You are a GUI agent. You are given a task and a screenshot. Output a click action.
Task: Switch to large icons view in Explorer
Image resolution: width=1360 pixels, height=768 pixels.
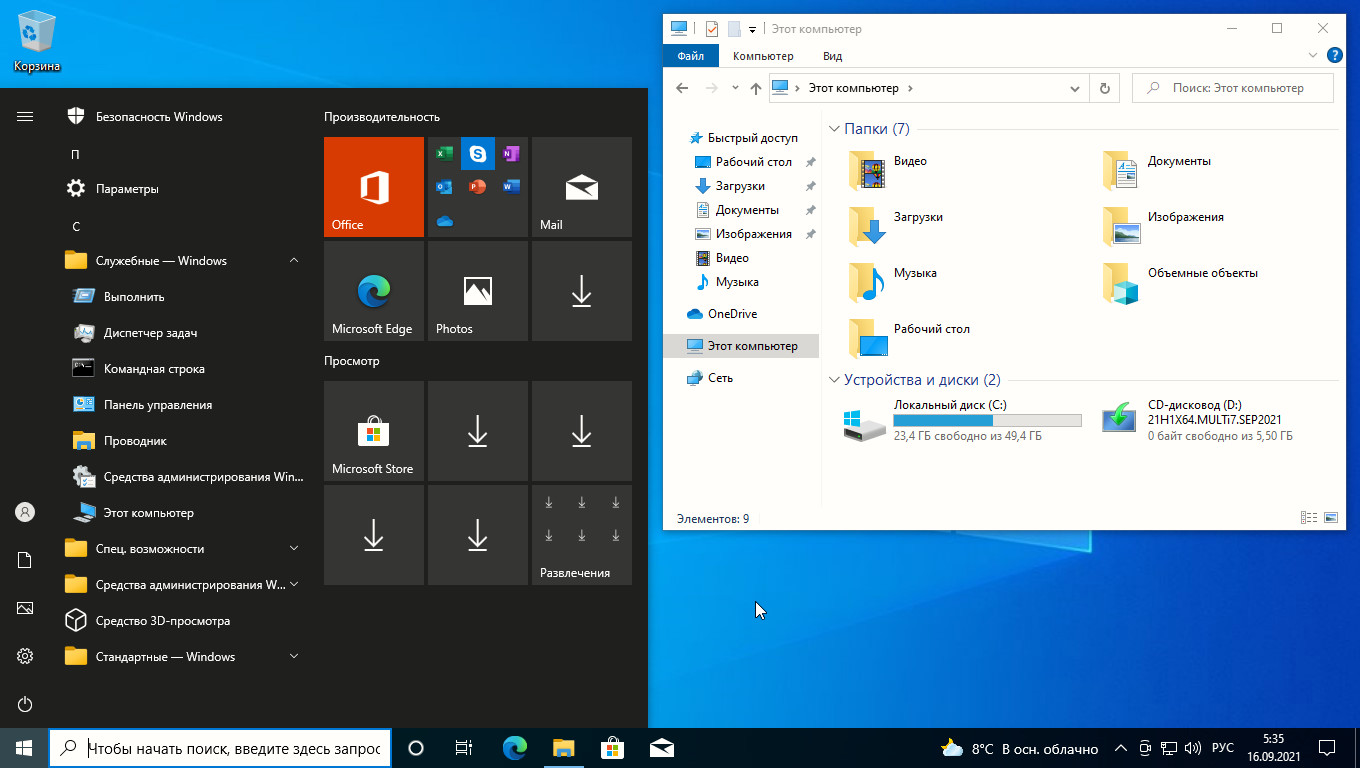click(x=1331, y=518)
